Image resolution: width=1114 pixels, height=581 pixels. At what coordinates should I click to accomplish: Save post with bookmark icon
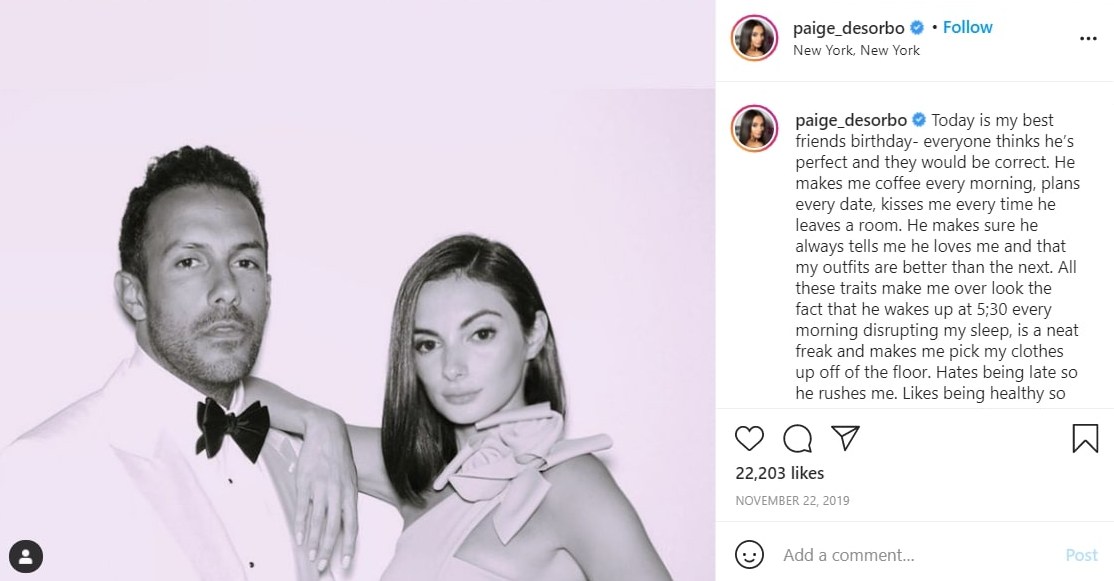(x=1085, y=438)
